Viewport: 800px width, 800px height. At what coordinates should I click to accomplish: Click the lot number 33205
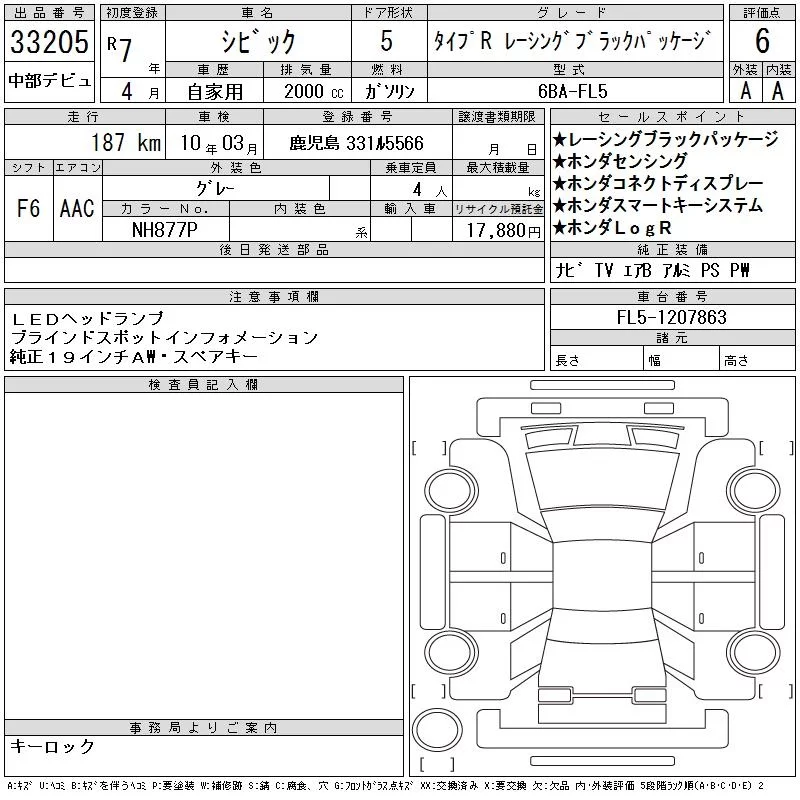coord(49,42)
